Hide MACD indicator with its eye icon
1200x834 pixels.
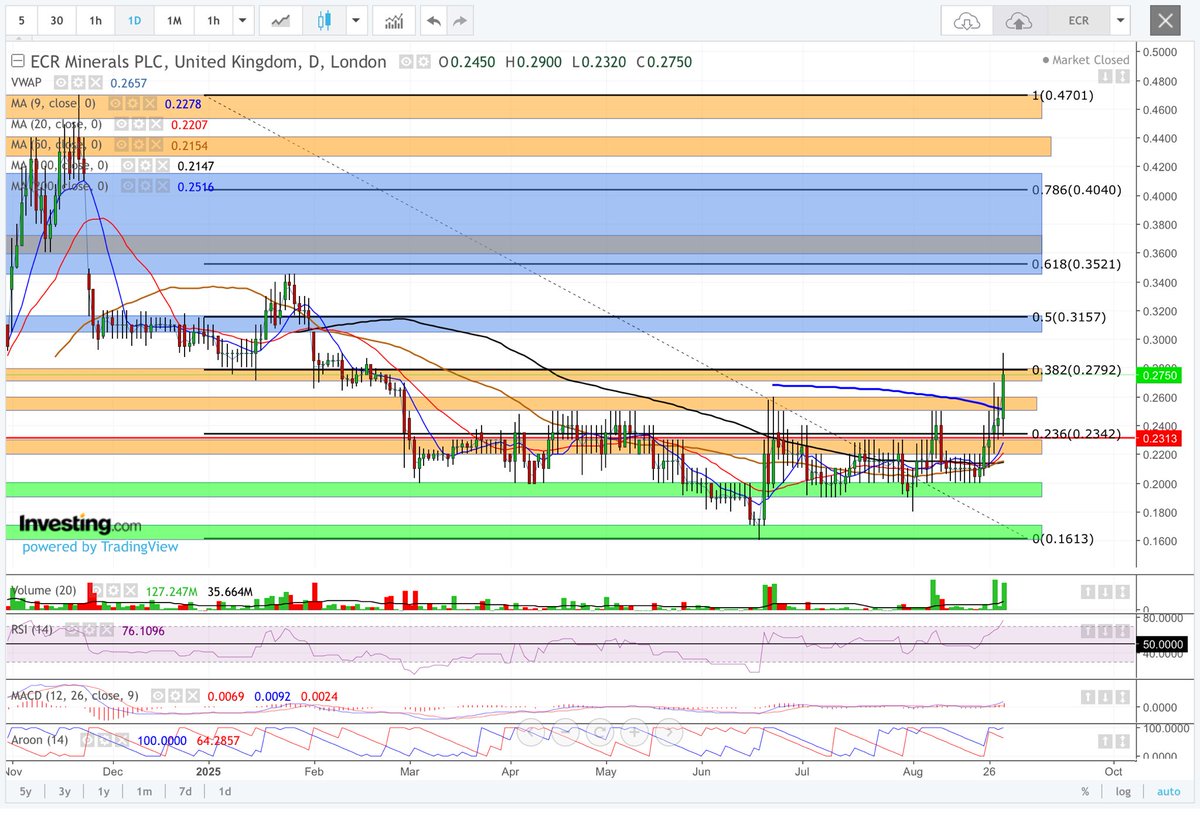(x=158, y=696)
